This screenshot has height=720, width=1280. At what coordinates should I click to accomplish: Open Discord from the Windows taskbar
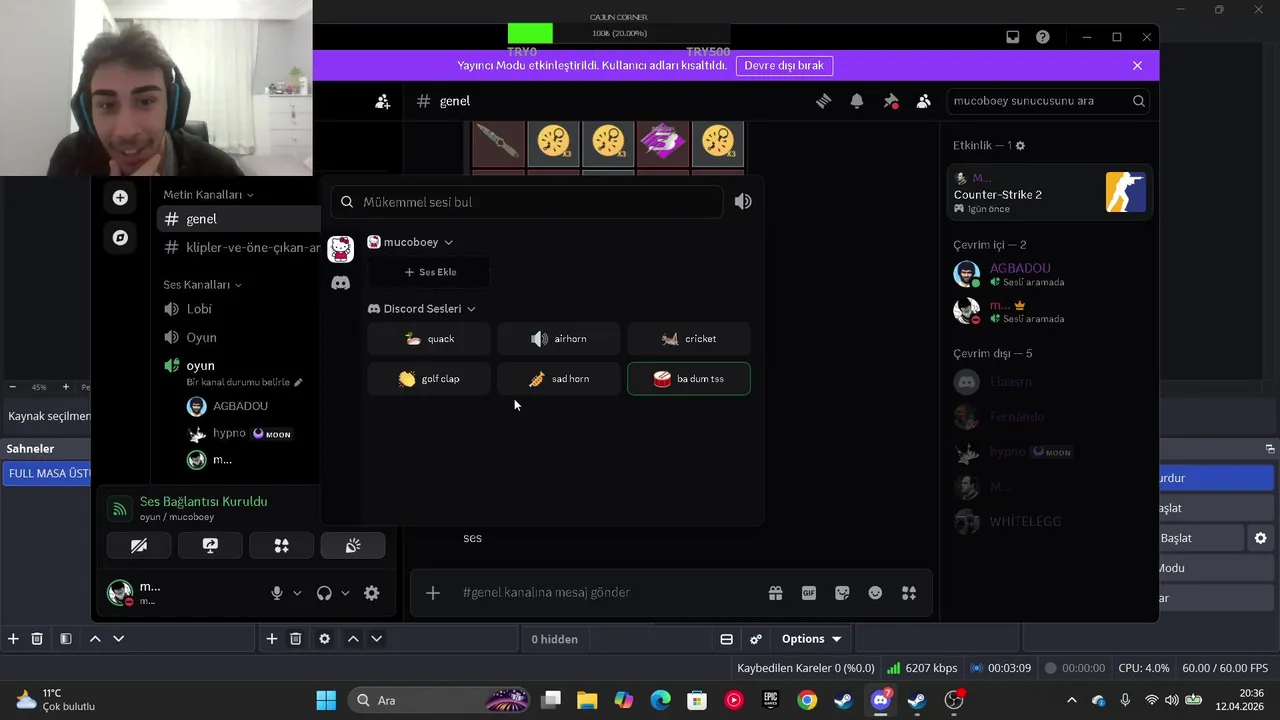coord(881,700)
